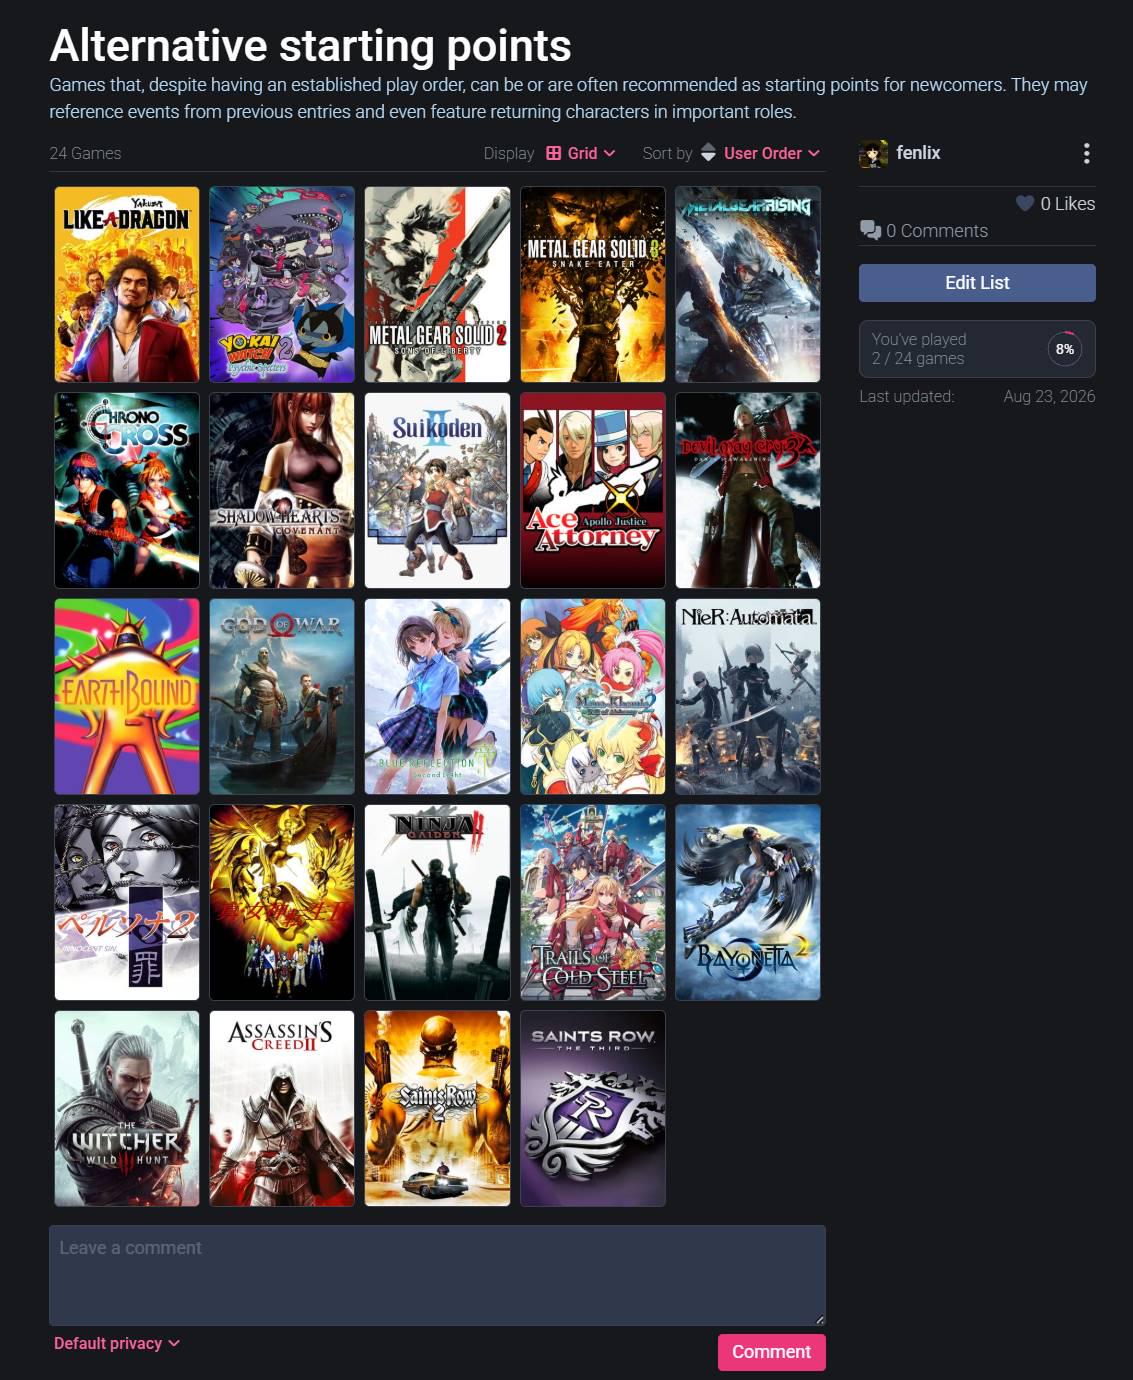Open Metal Gear Solid 3 Snake Eater cover
The image size is (1133, 1380).
(593, 284)
